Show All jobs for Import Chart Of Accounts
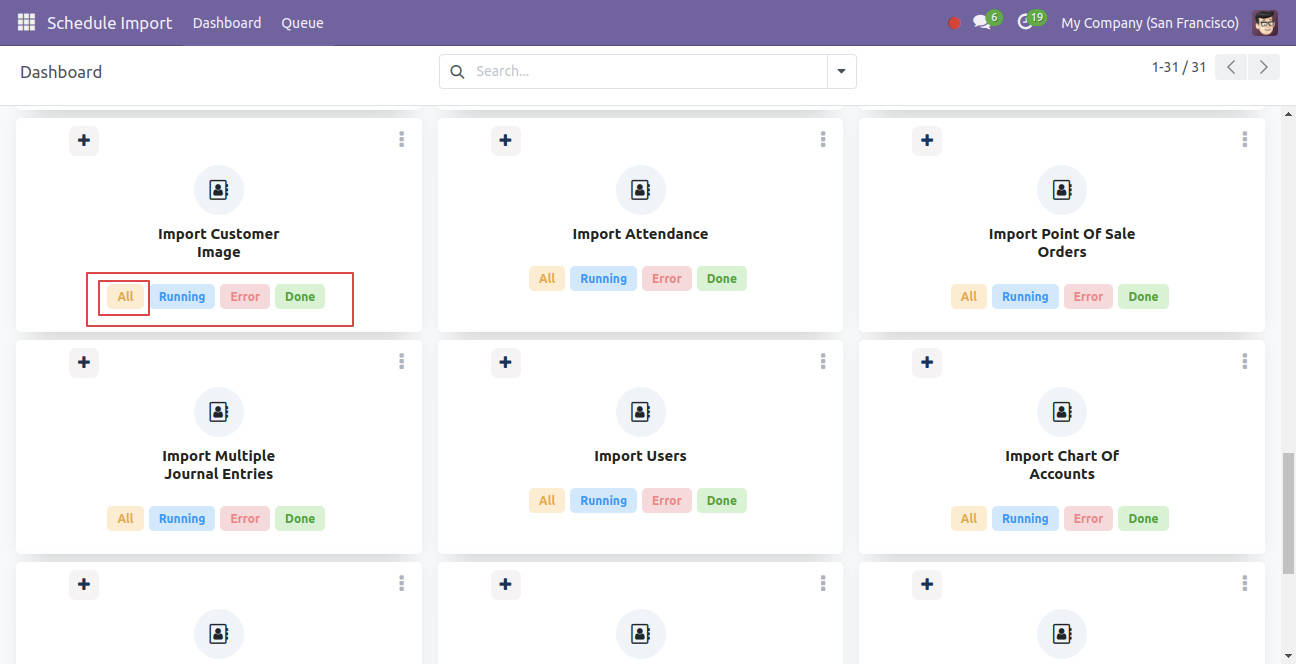 (969, 519)
